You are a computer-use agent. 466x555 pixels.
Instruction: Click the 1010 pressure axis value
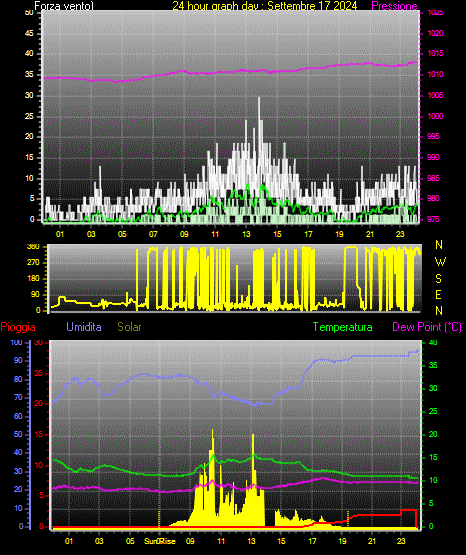[435, 74]
